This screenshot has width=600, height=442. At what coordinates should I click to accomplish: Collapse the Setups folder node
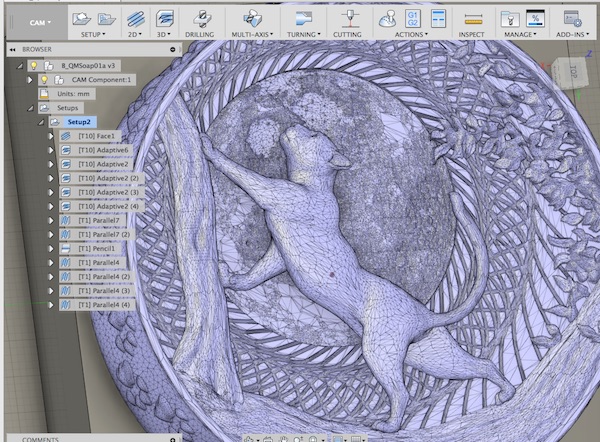[30, 108]
